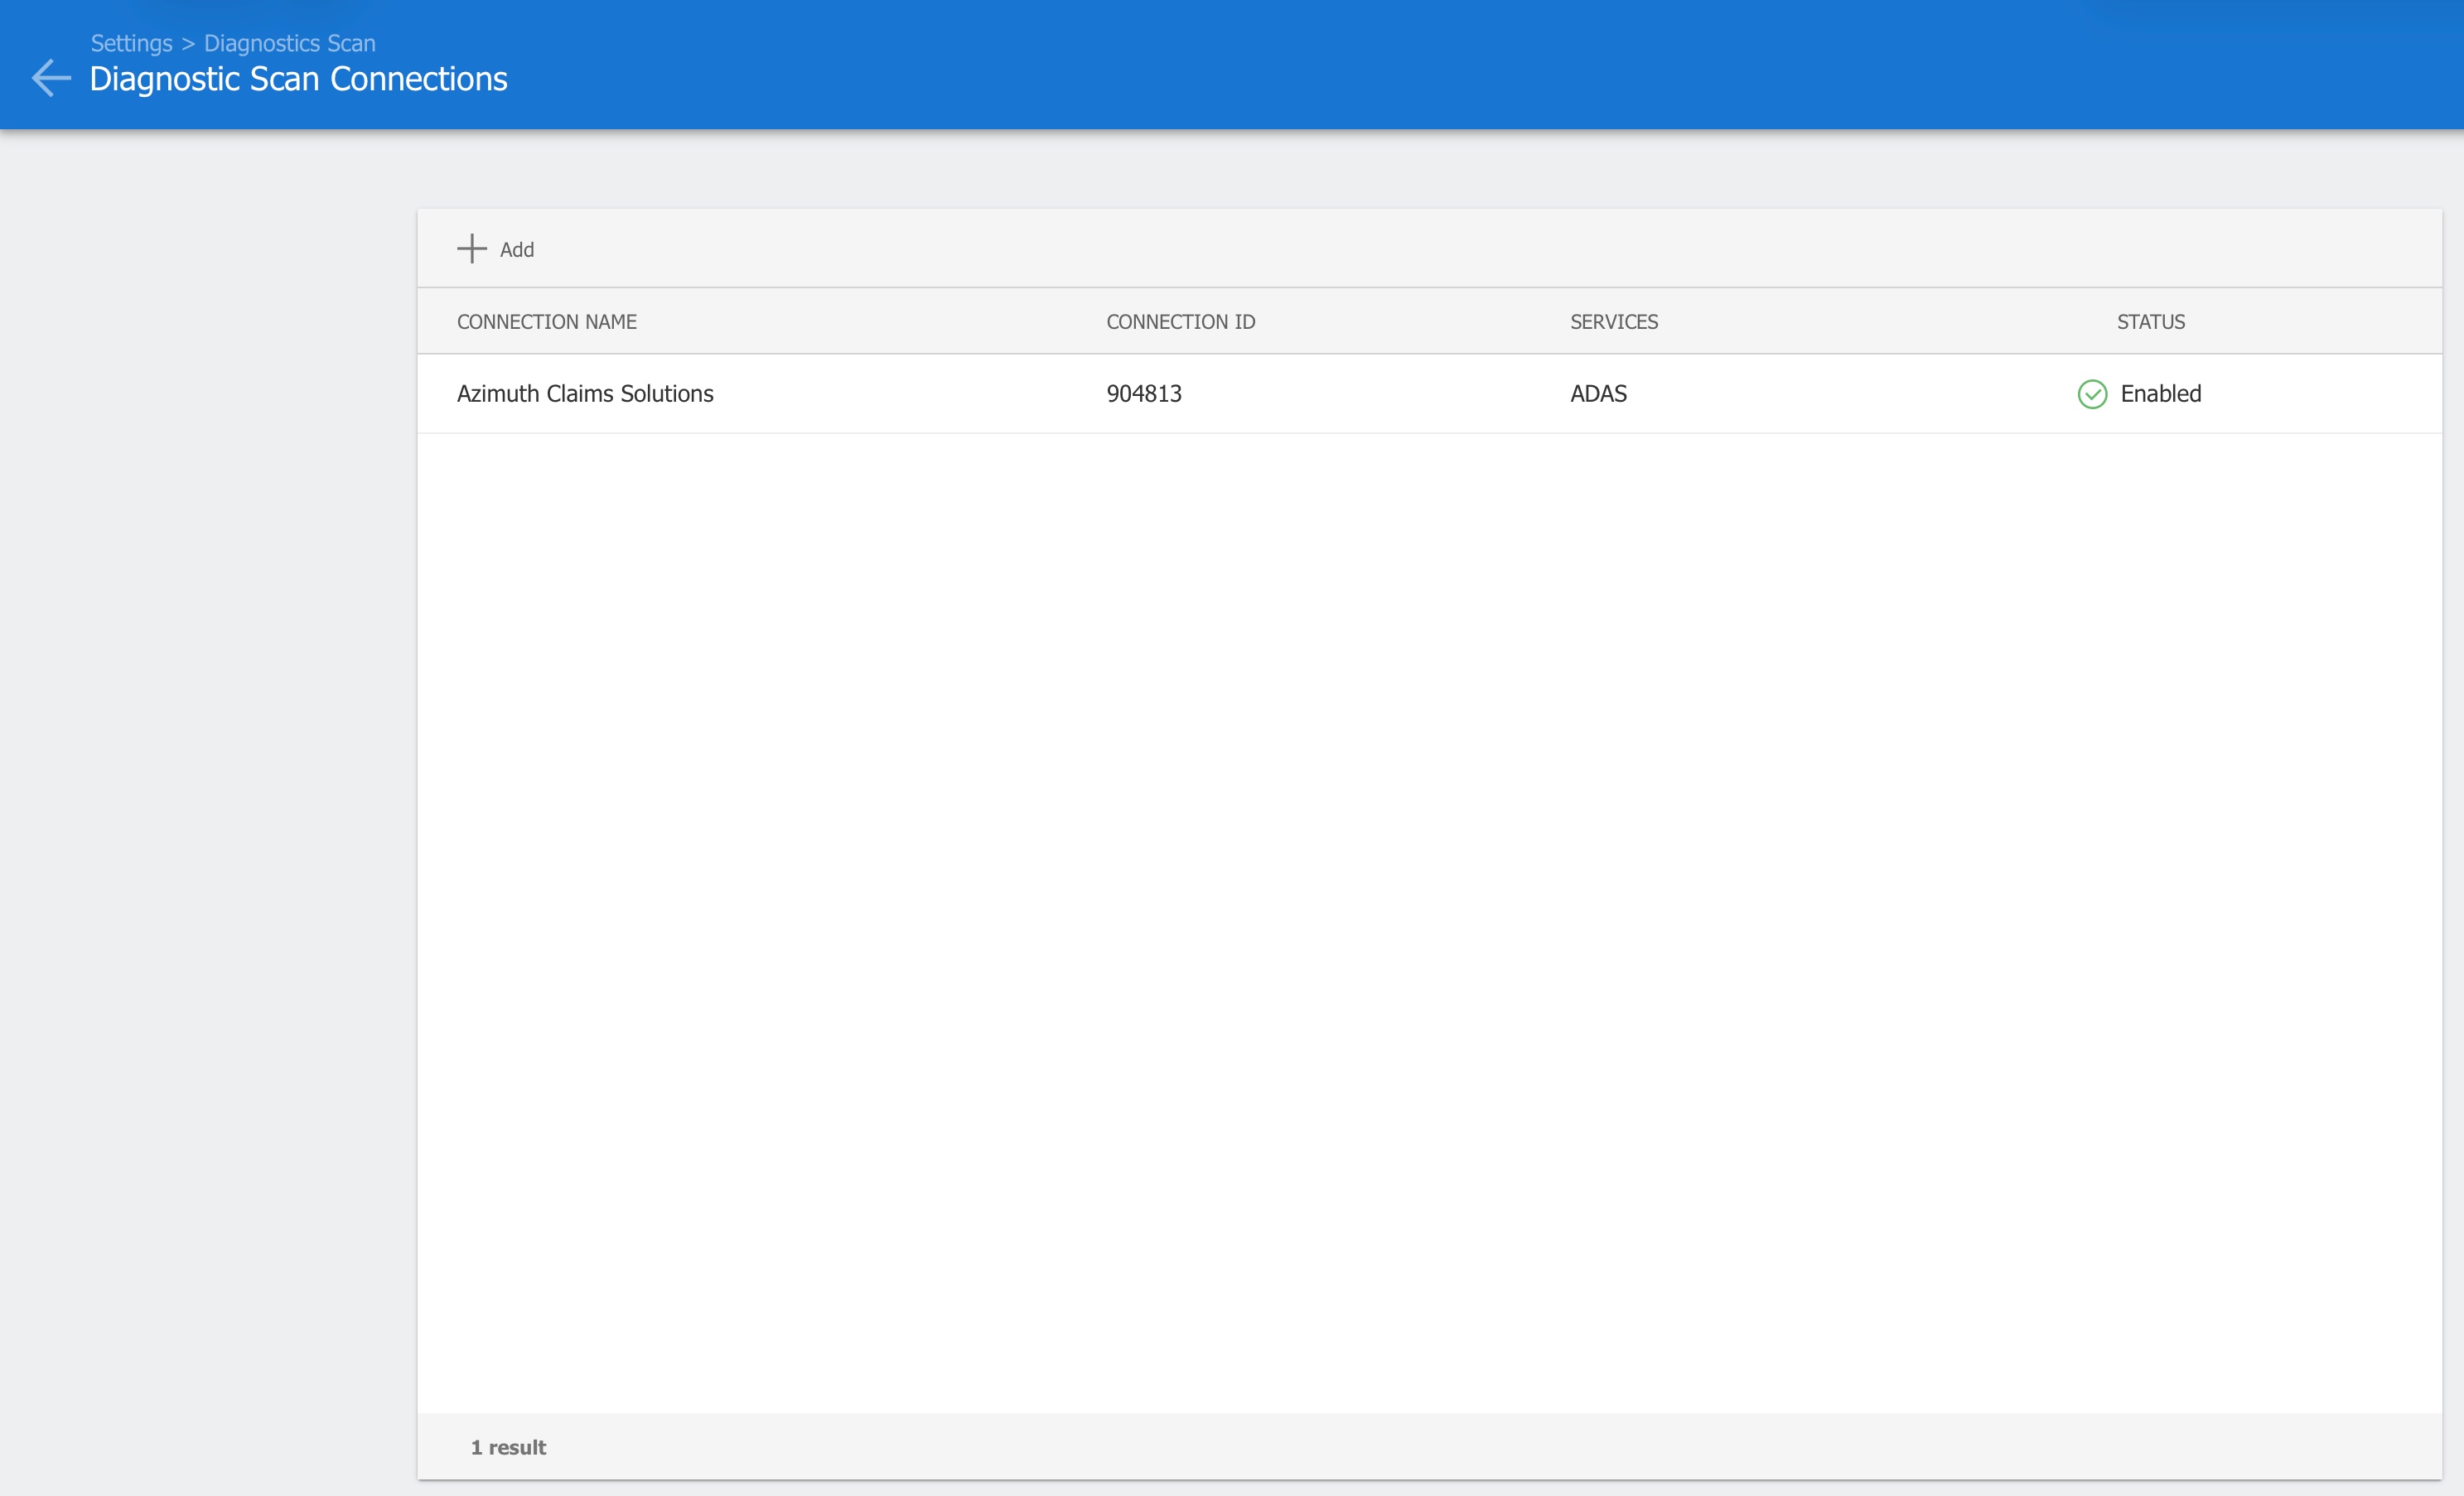This screenshot has height=1496, width=2464.
Task: Click the green Enabled checkmark icon
Action: pos(2092,394)
